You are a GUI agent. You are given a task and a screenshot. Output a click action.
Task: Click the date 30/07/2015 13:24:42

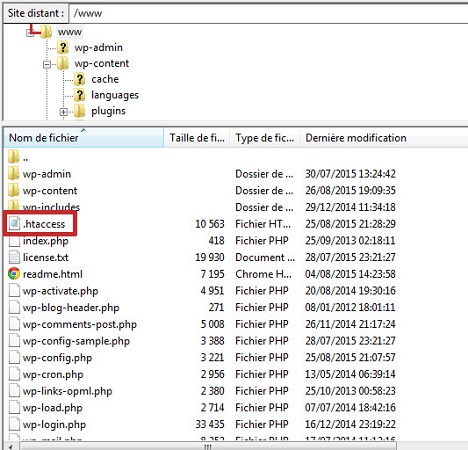(350, 174)
